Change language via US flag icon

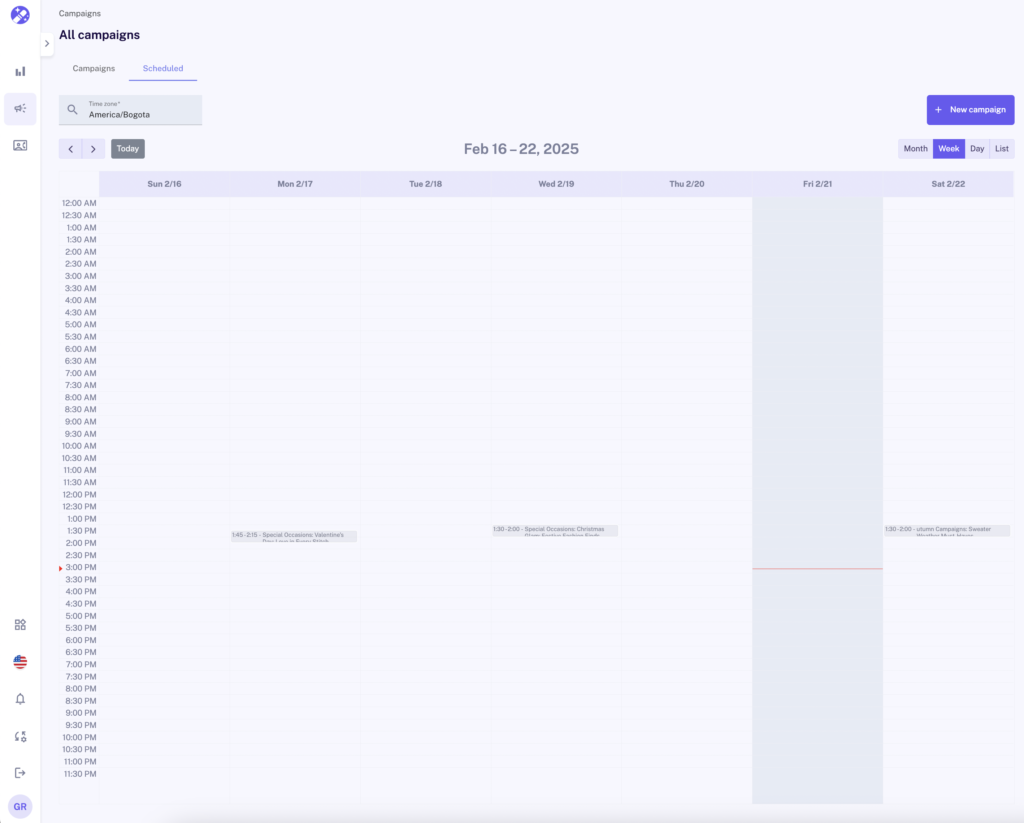20,662
